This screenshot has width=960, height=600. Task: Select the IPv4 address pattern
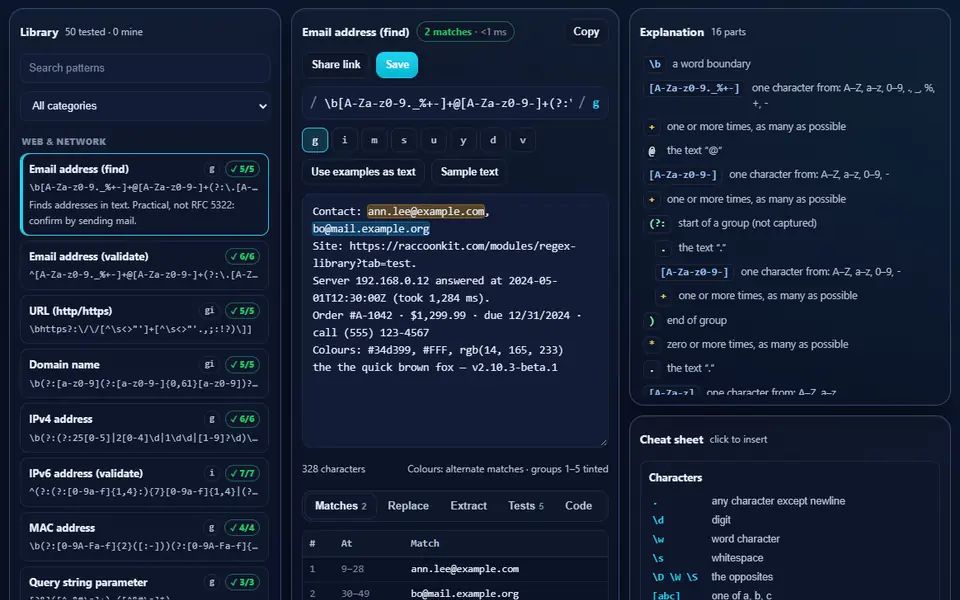[144, 428]
